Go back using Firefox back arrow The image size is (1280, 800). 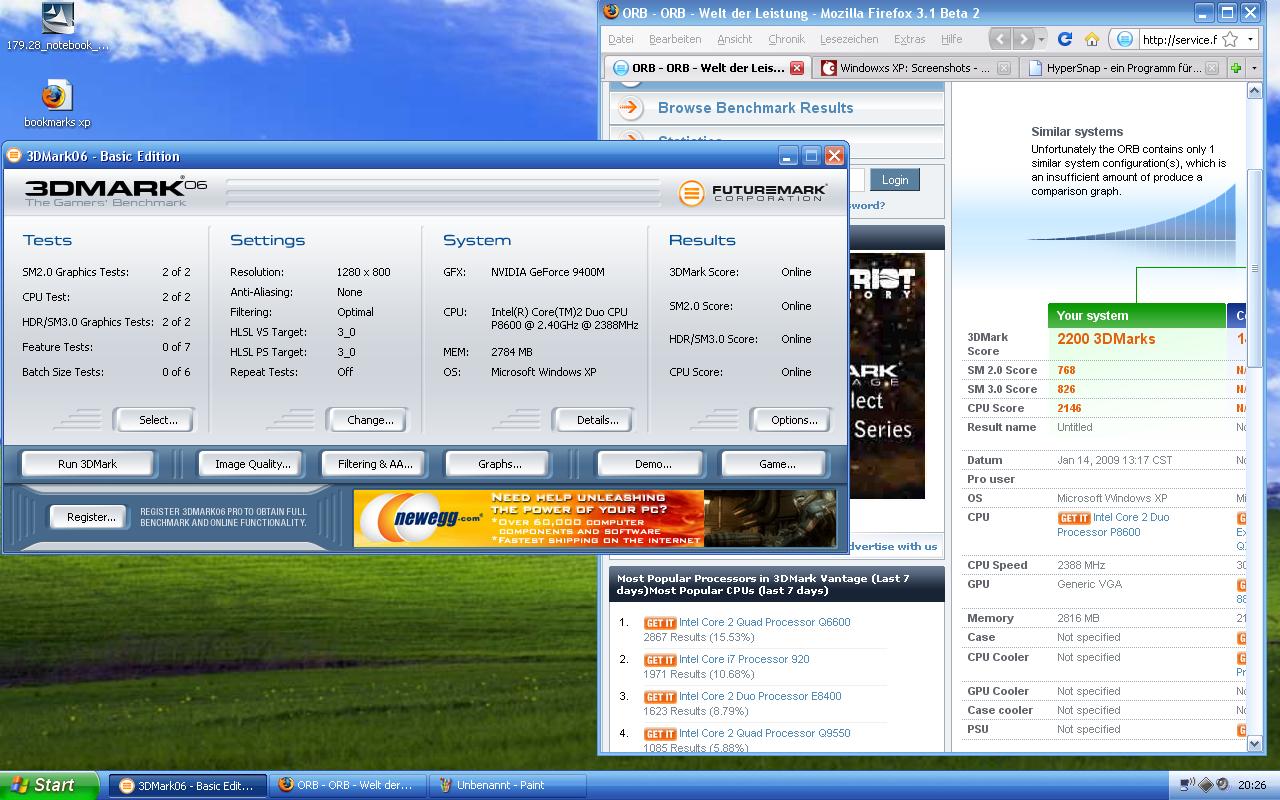[1000, 39]
